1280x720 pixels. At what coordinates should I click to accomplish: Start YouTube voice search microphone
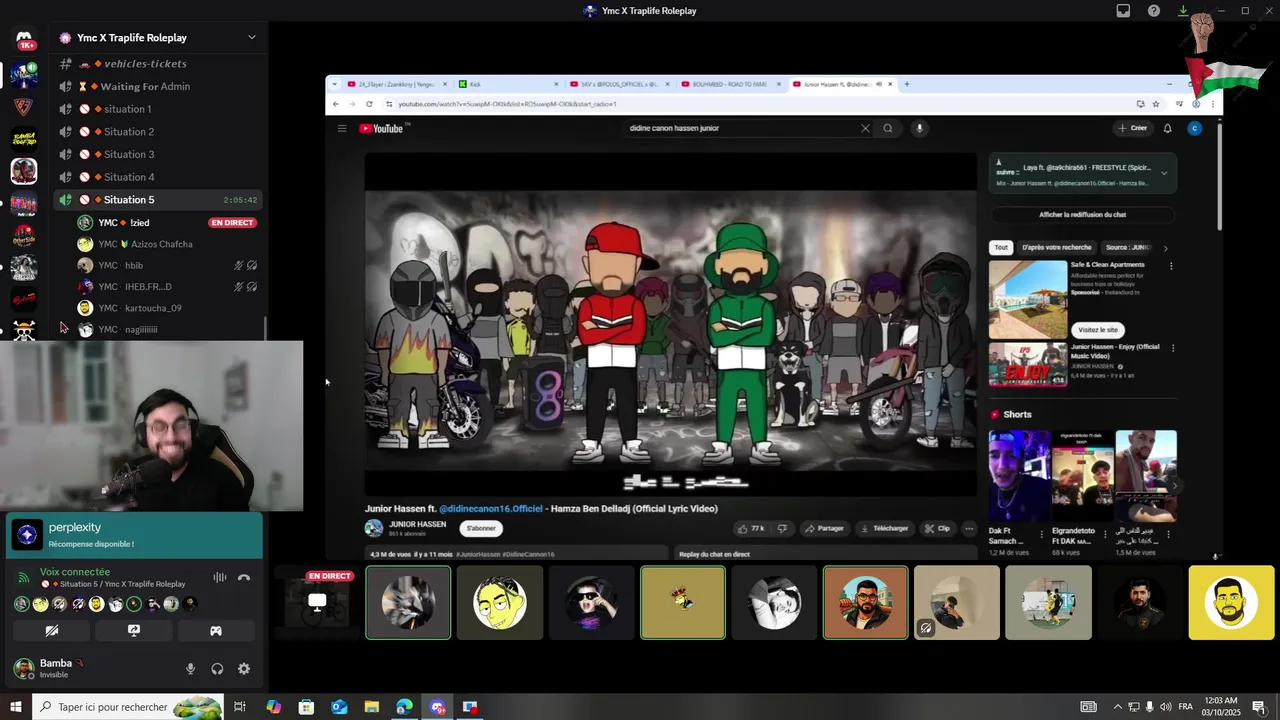(x=920, y=128)
